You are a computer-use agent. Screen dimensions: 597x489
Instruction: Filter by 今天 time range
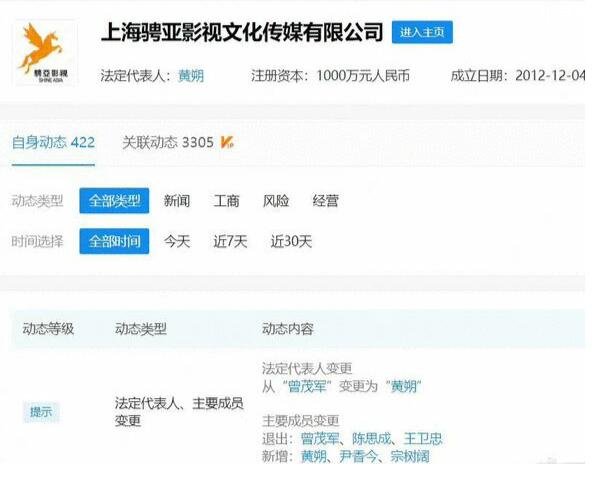pos(177,241)
